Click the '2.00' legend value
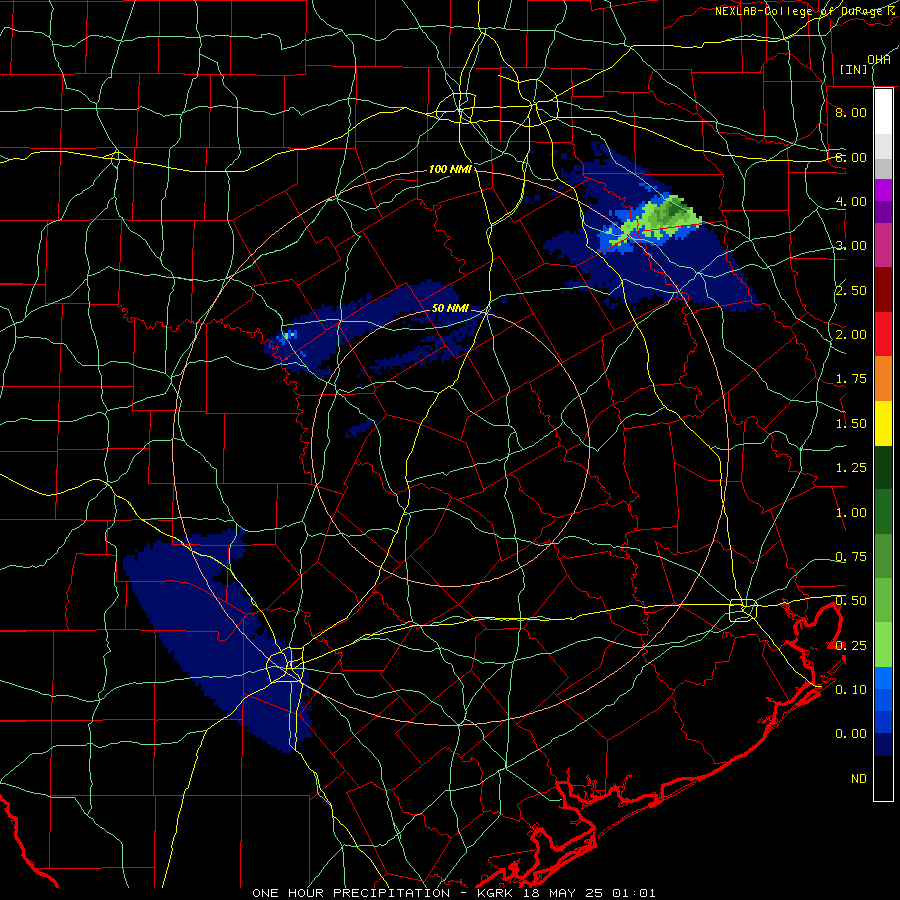900x900 pixels. click(x=851, y=335)
